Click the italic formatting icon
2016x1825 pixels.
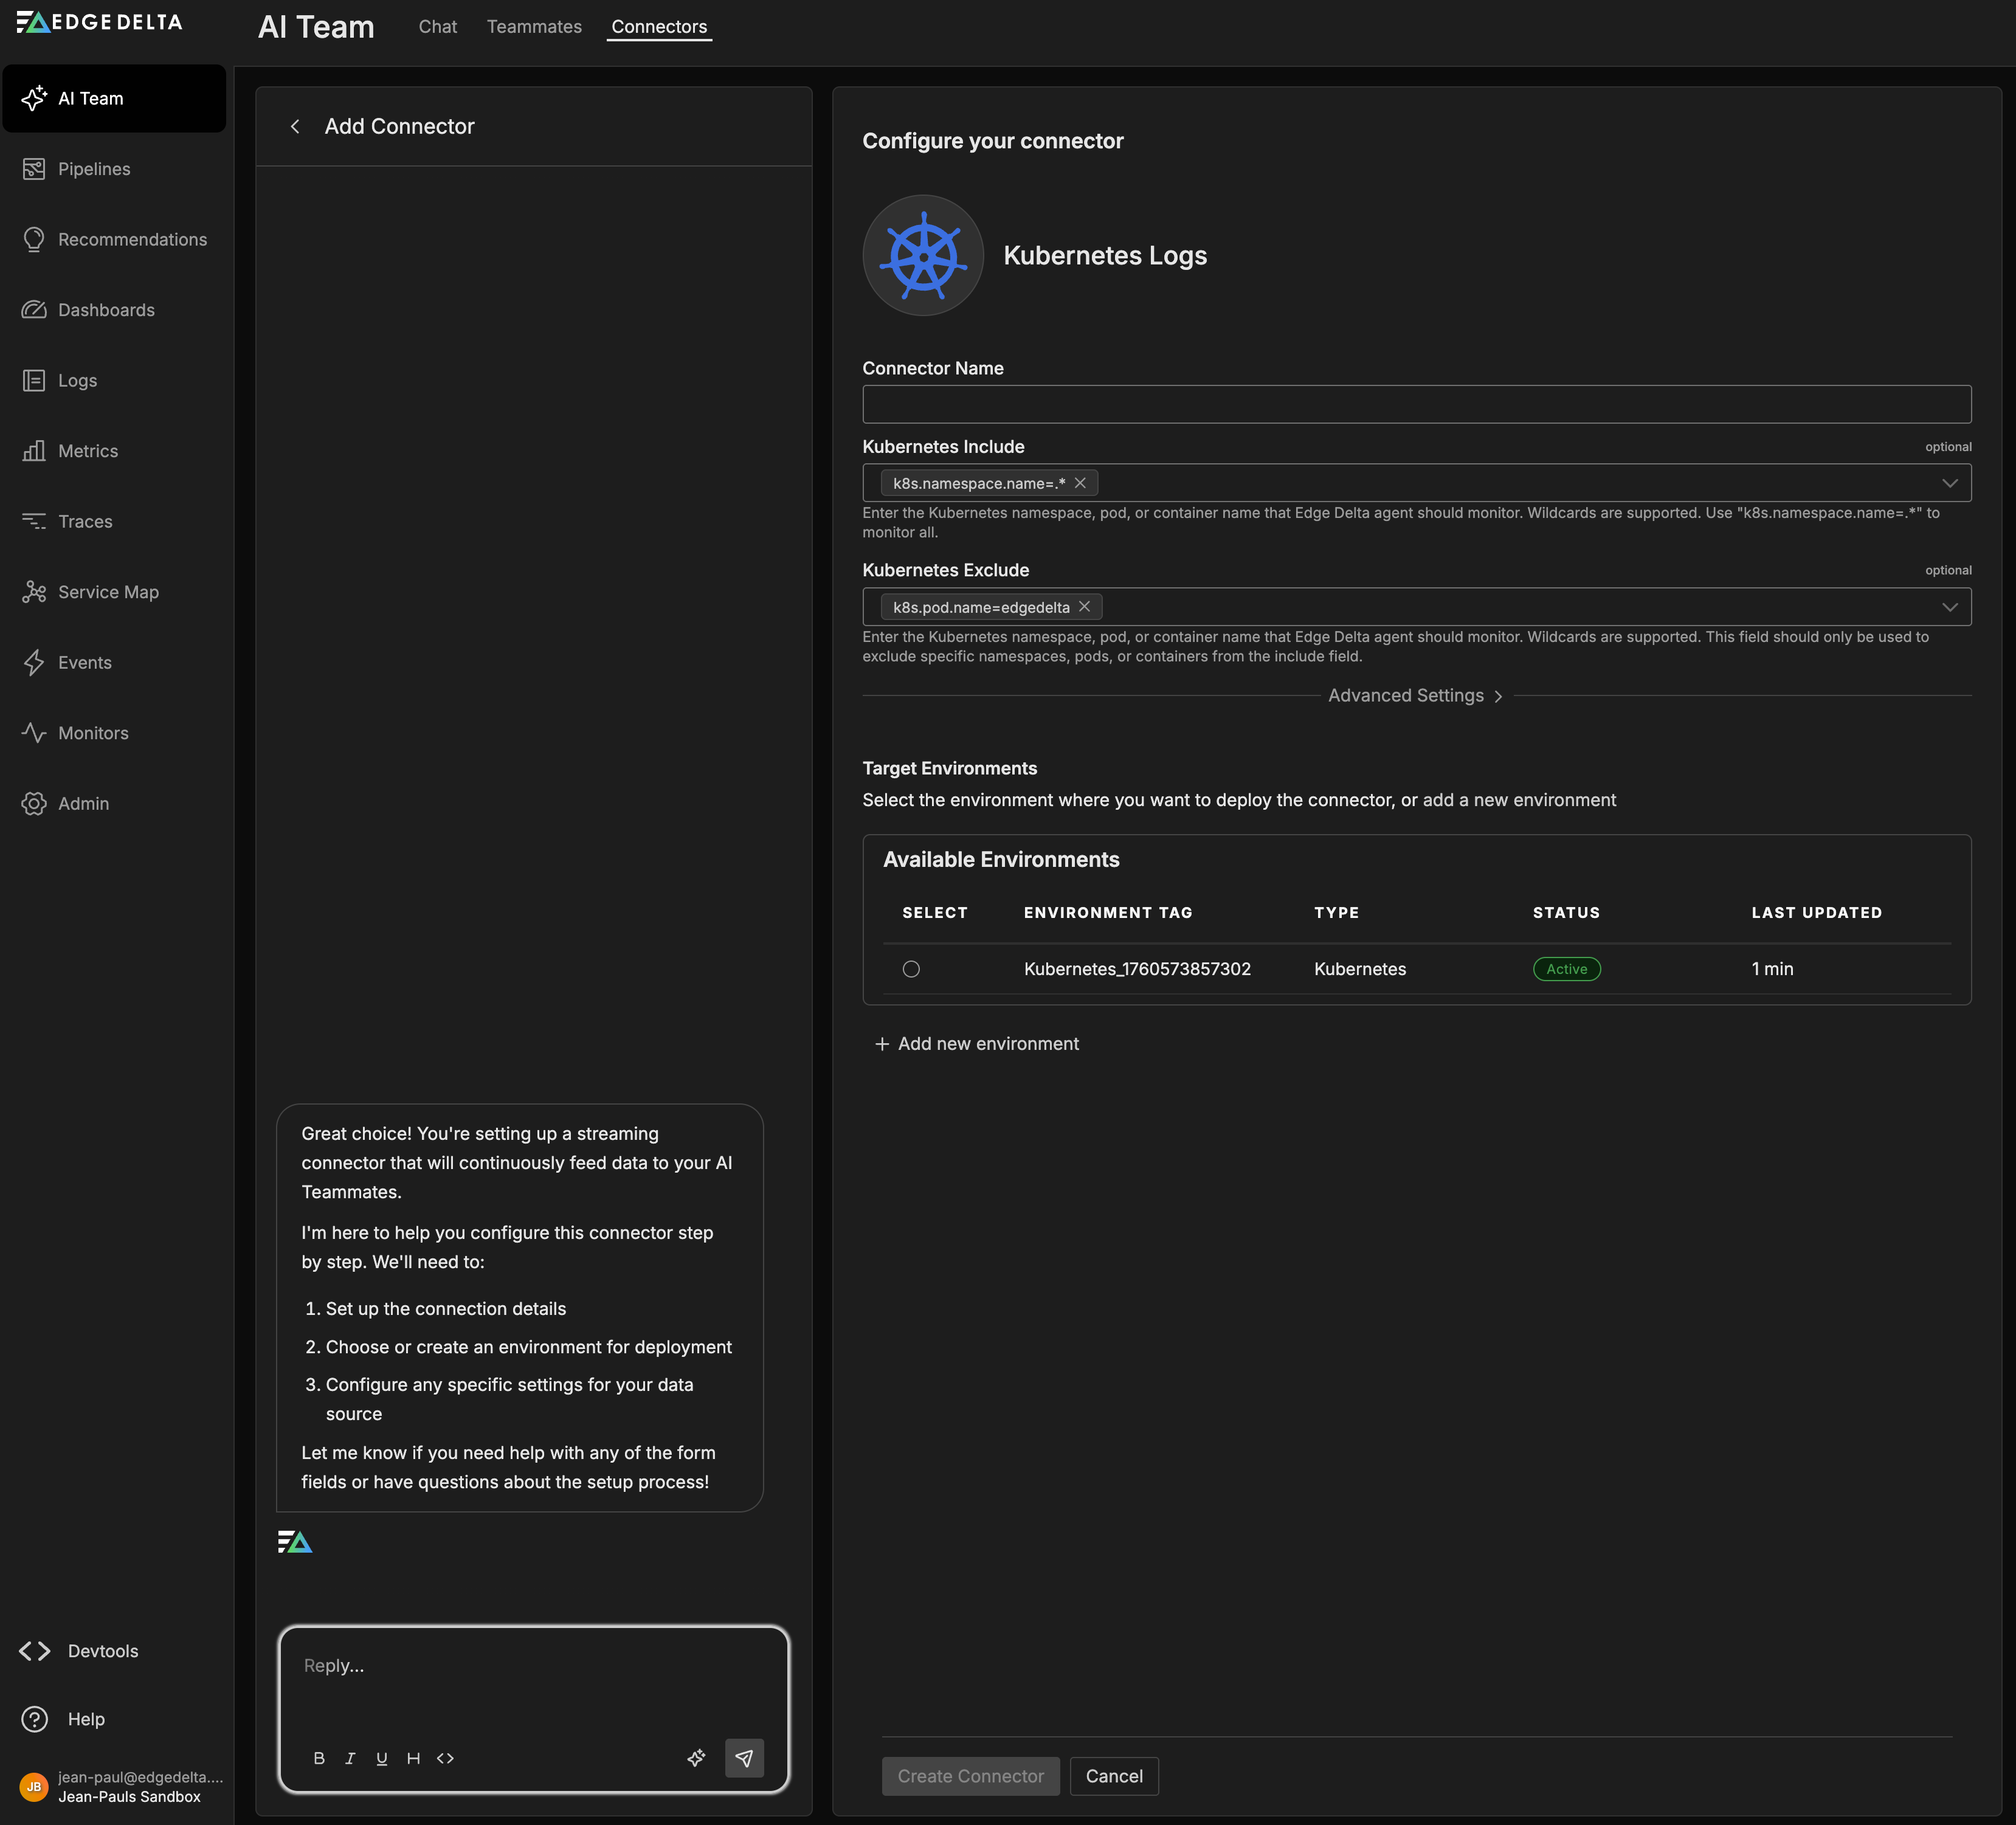(350, 1758)
